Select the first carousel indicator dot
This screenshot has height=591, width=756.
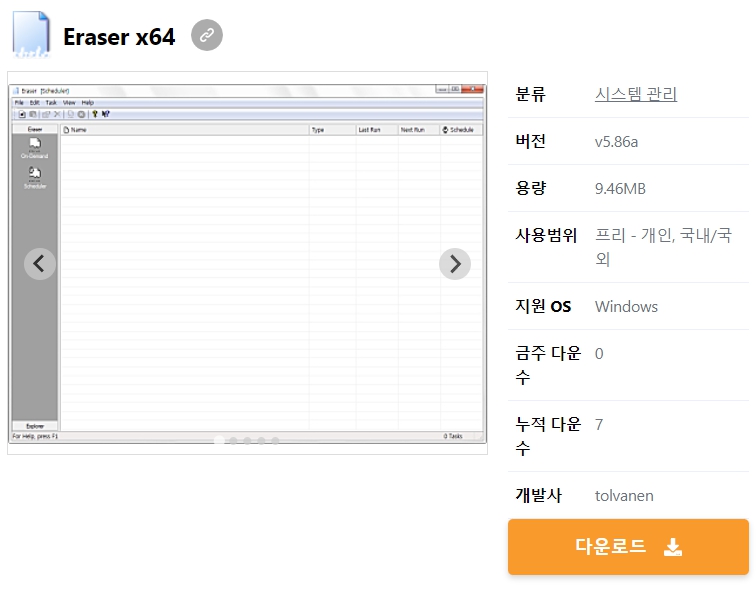click(x=219, y=441)
